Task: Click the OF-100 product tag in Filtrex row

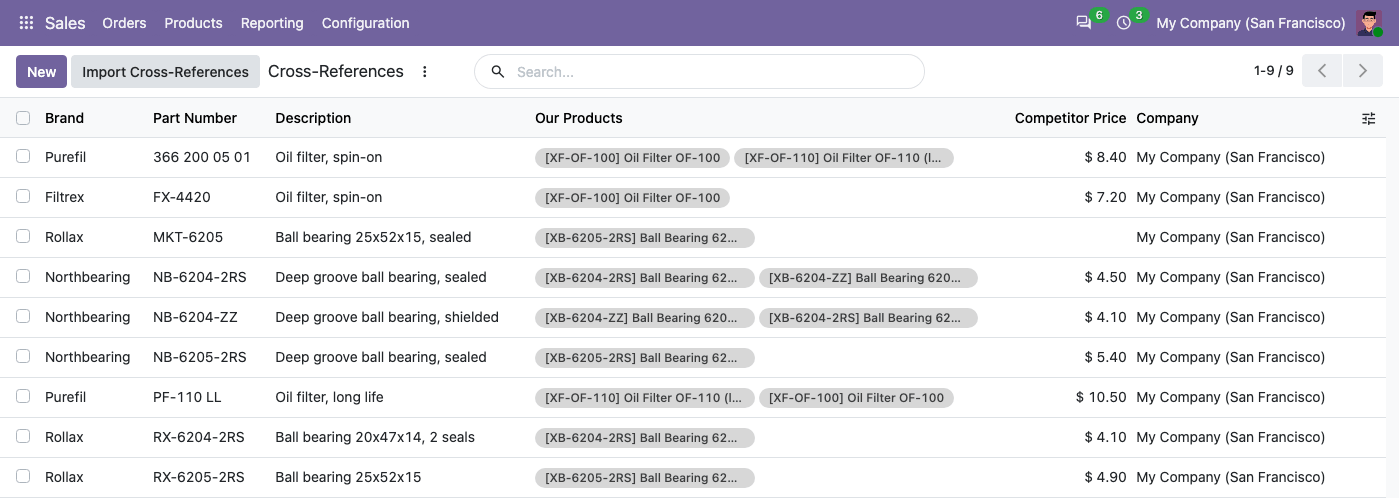Action: pyautogui.click(x=632, y=198)
